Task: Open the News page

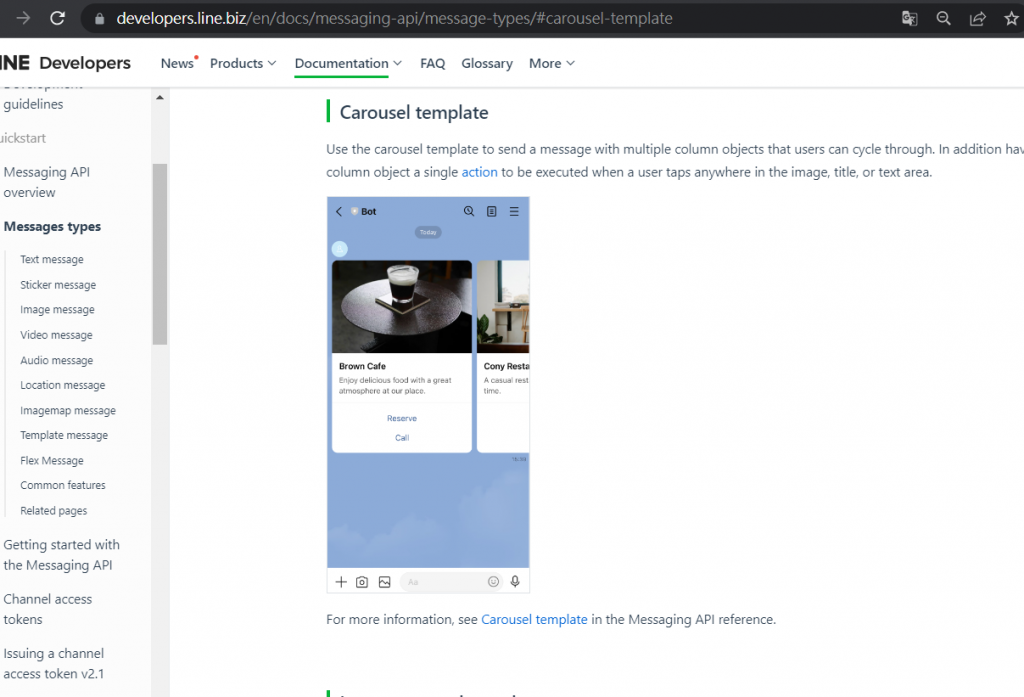Action: 177,63
